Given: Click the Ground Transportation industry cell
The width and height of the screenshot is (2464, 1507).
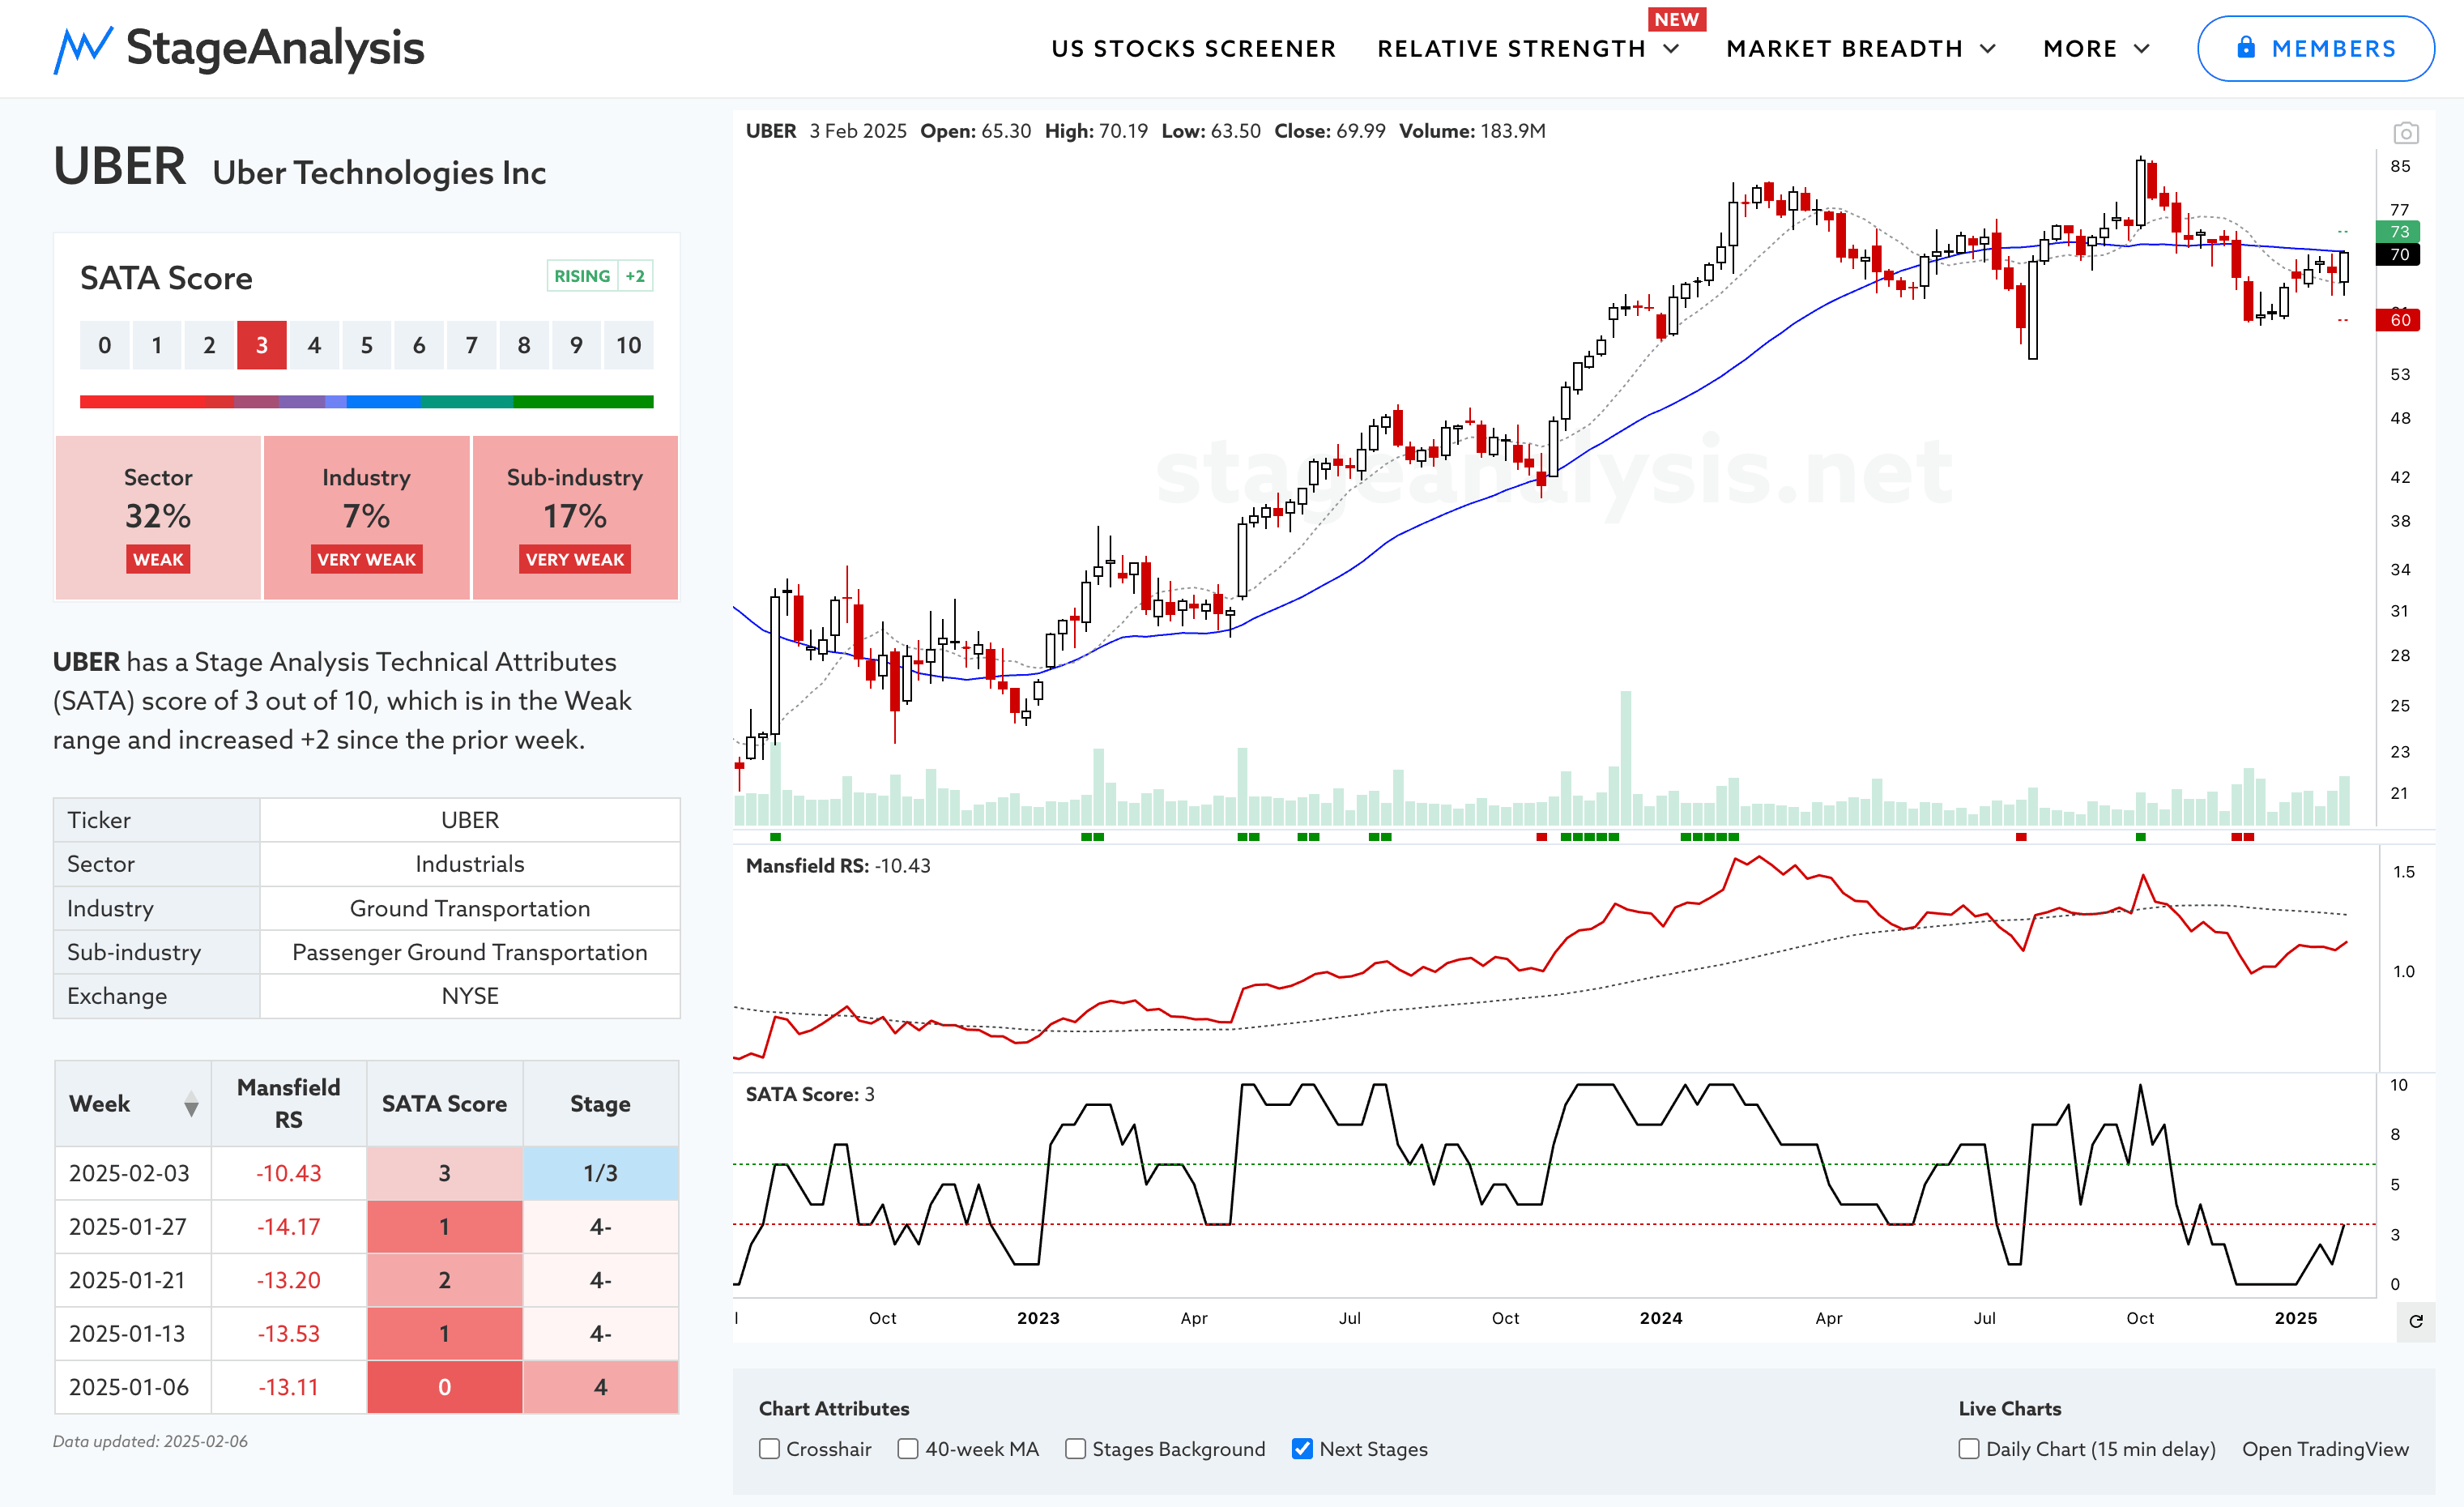Looking at the screenshot, I should pyautogui.click(x=470, y=908).
